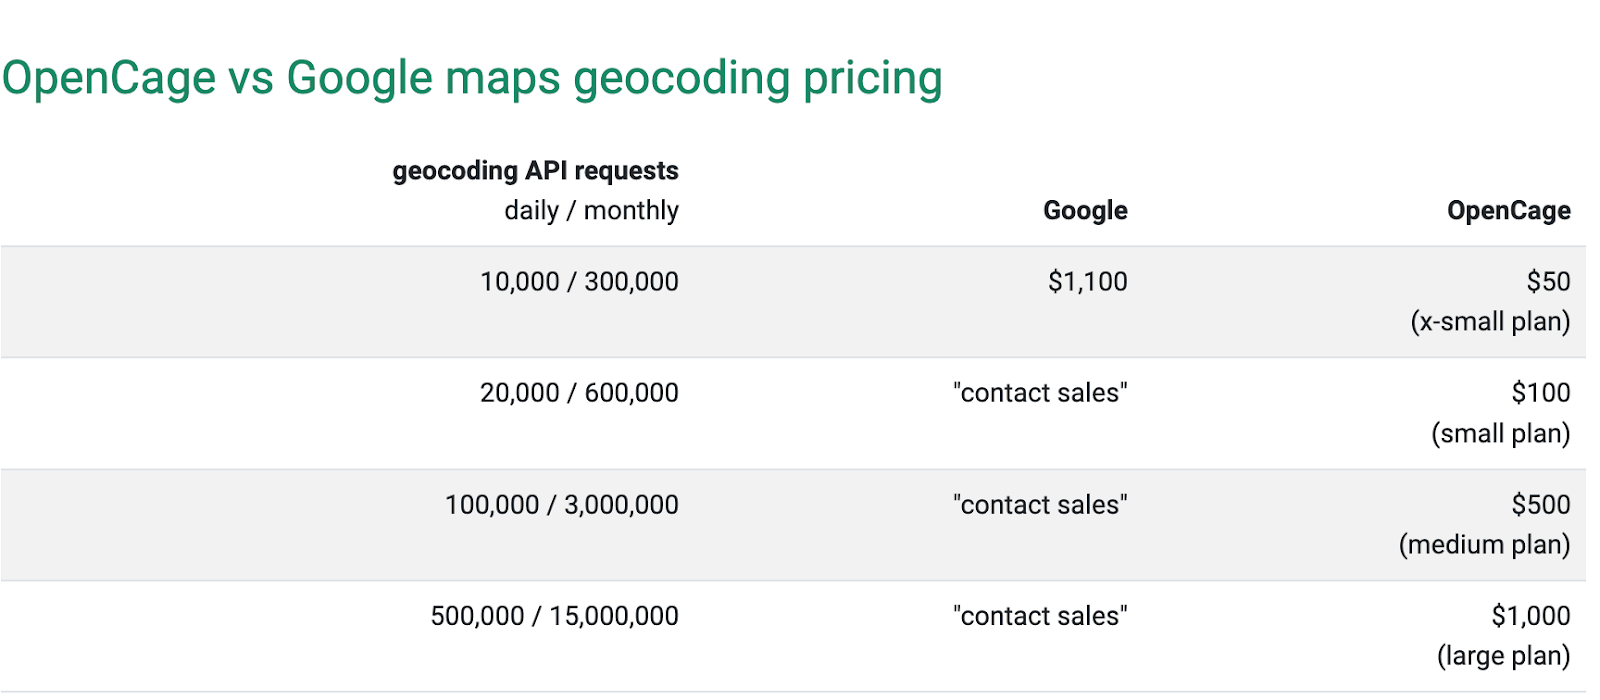This screenshot has width=1600, height=700.
Task: Click the 500,000 / 15,000,000 requests cell
Action: click(x=555, y=616)
